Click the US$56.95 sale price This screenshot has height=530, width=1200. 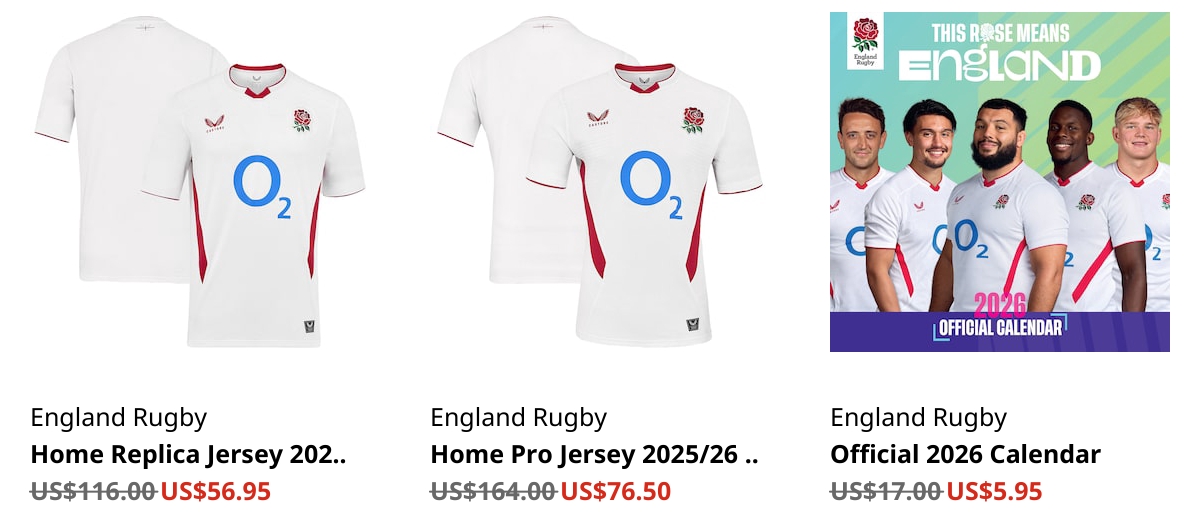(x=216, y=491)
